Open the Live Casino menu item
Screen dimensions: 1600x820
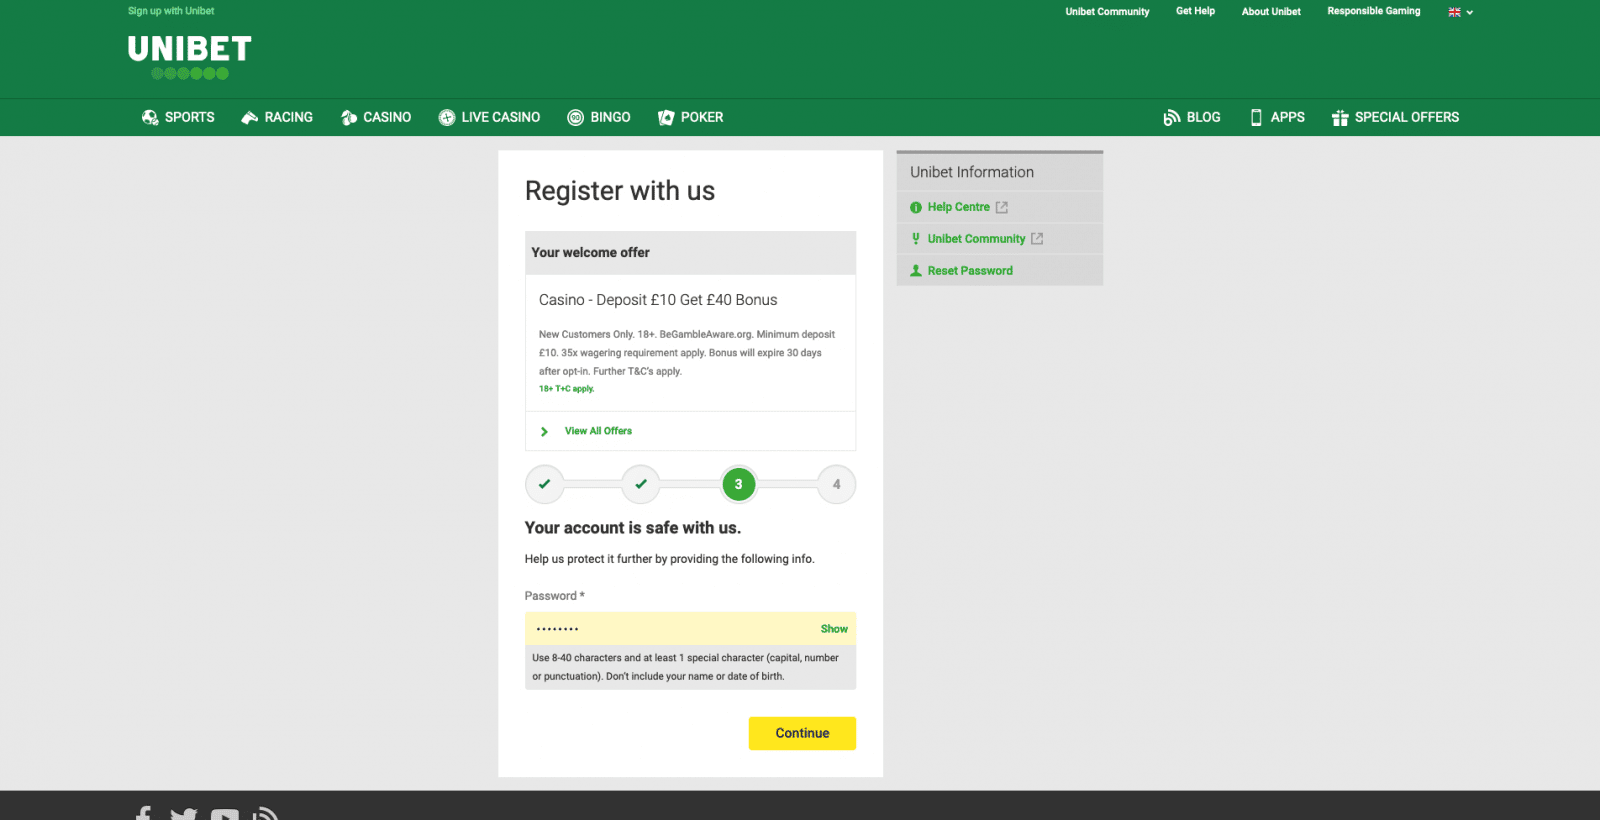489,118
